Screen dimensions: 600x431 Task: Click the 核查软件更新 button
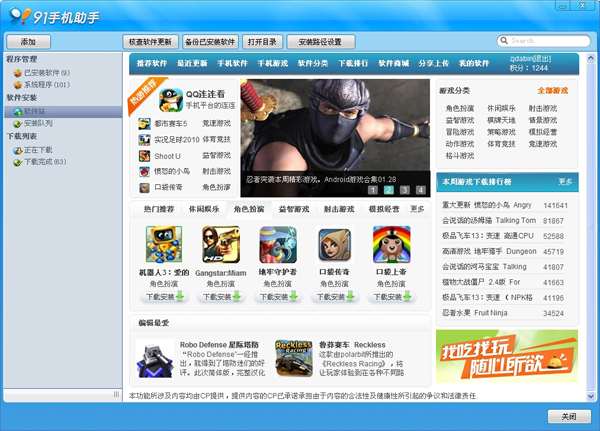click(149, 42)
